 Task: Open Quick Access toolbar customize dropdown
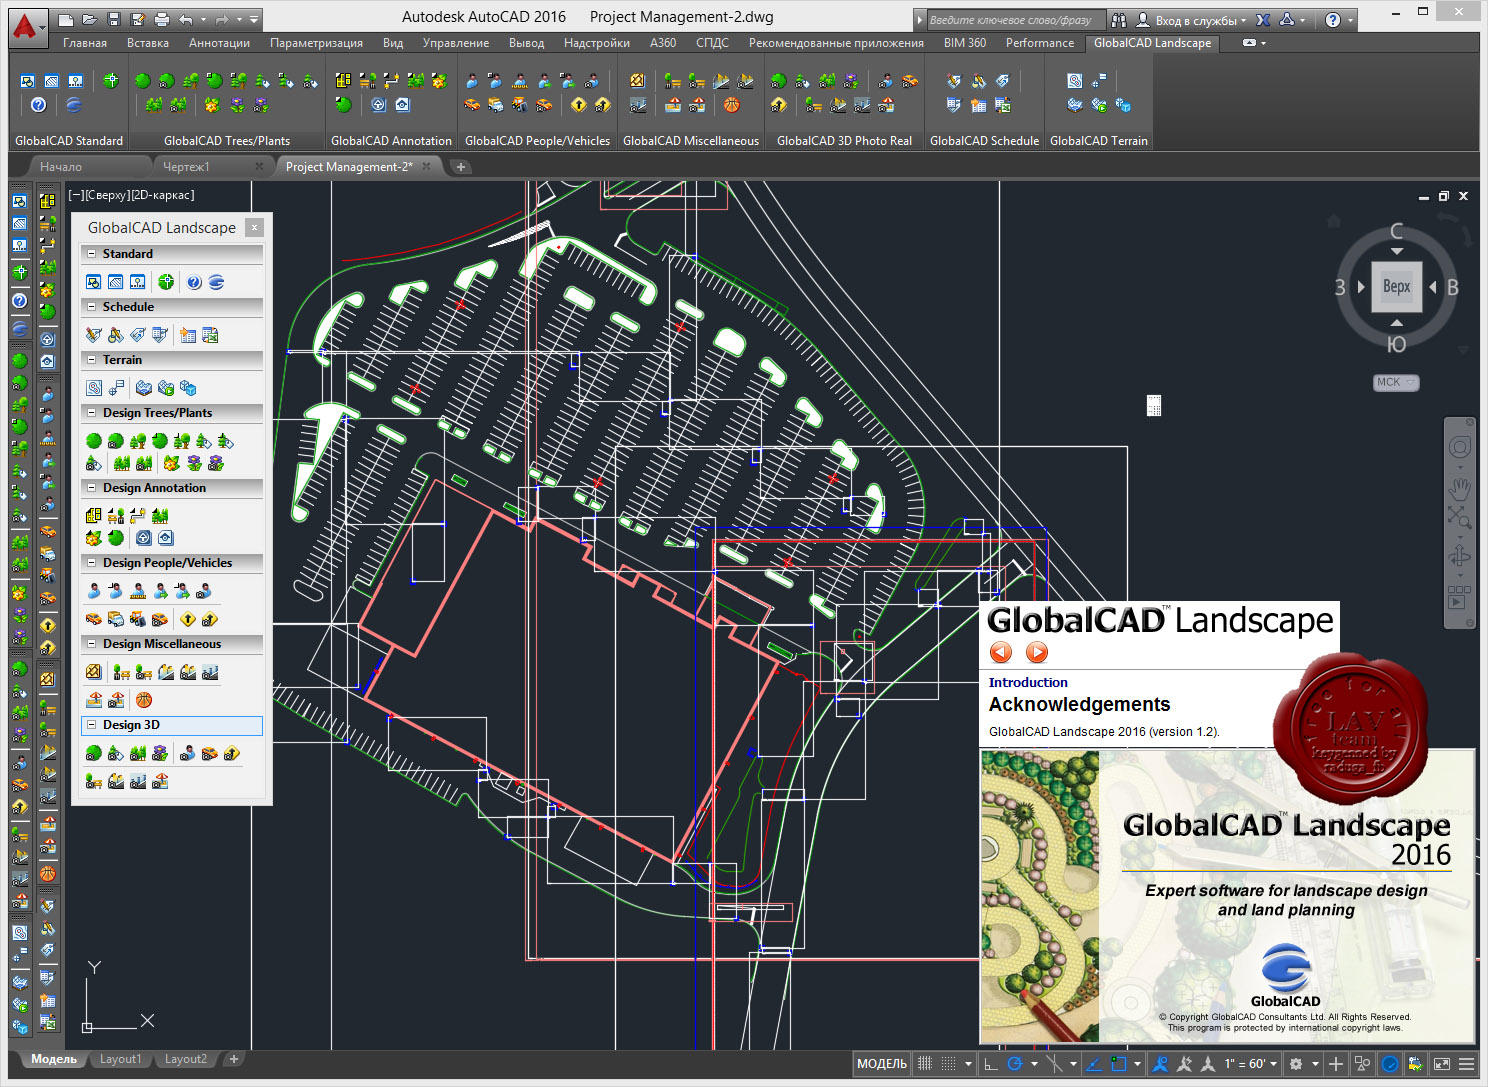[254, 19]
